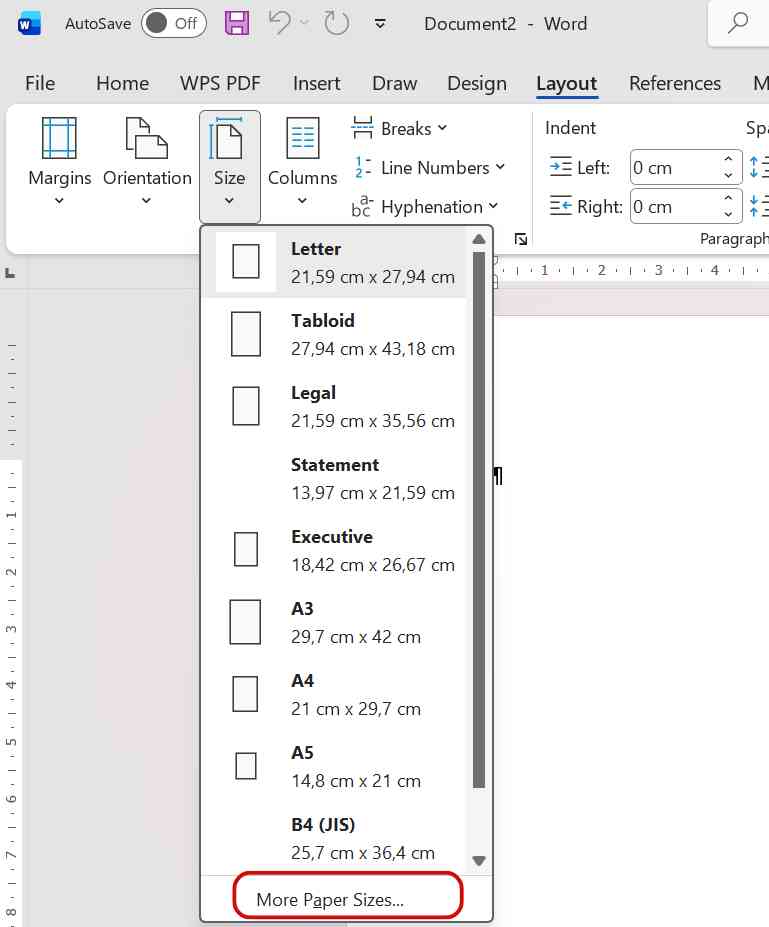Choose A5 paper size
Image resolution: width=769 pixels, height=927 pixels.
[335, 767]
